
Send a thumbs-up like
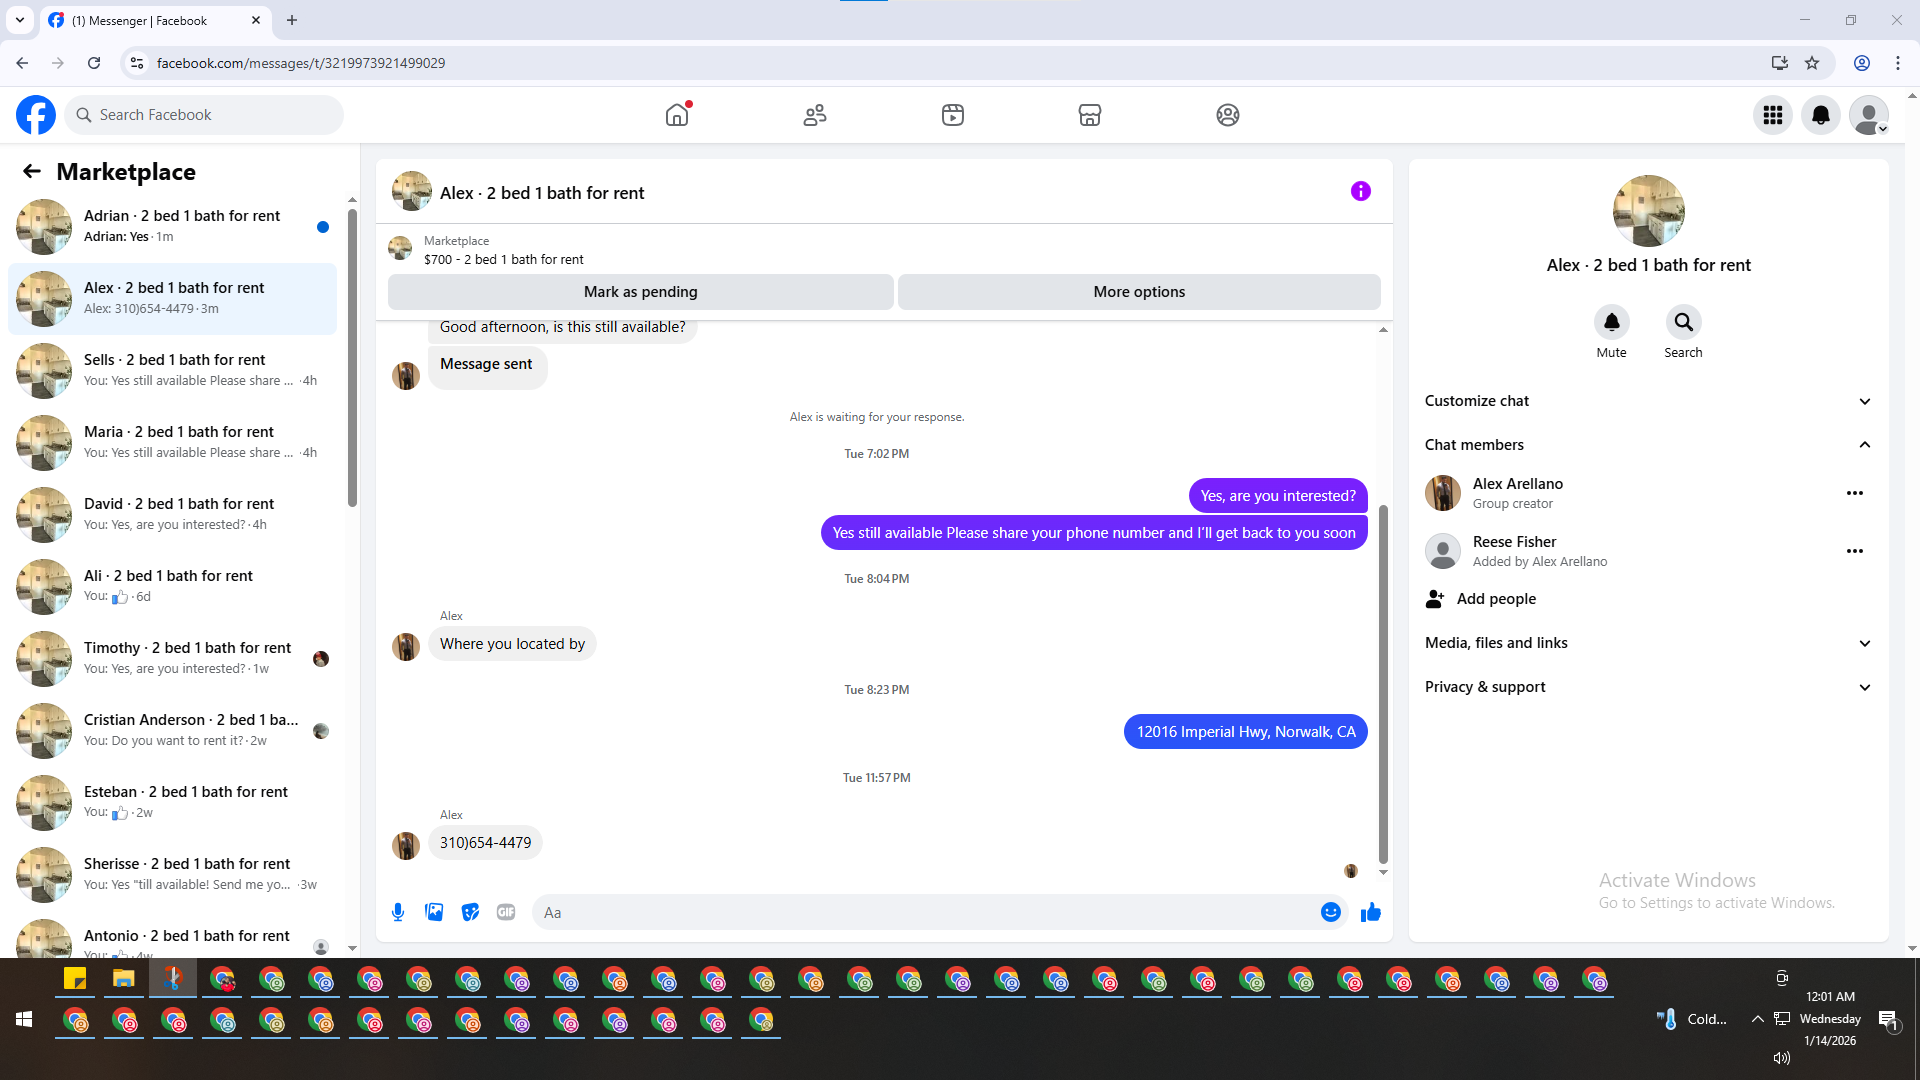pos(1370,912)
